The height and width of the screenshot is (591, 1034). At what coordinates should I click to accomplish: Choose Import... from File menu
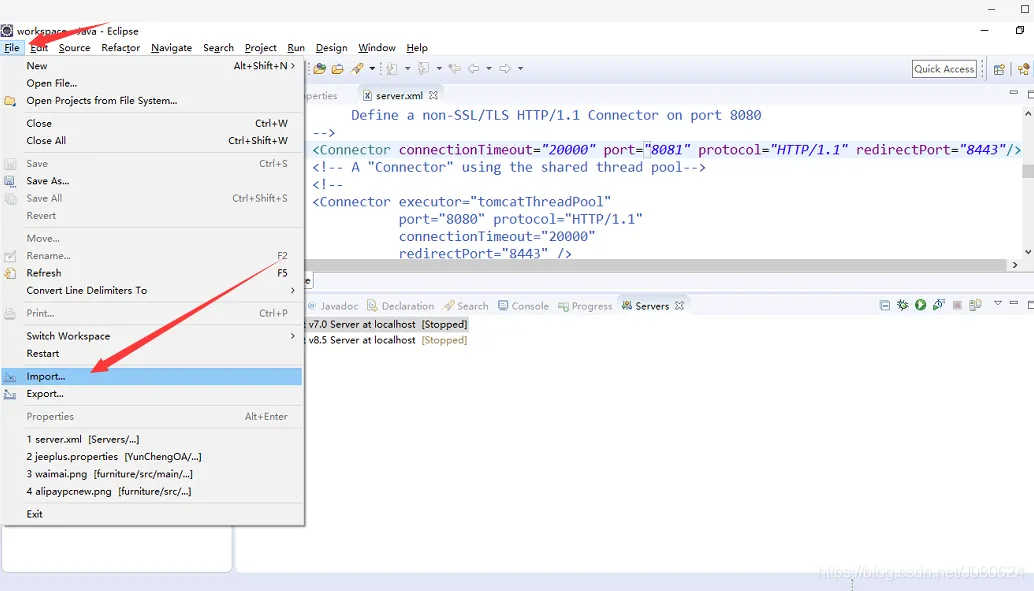(152, 376)
